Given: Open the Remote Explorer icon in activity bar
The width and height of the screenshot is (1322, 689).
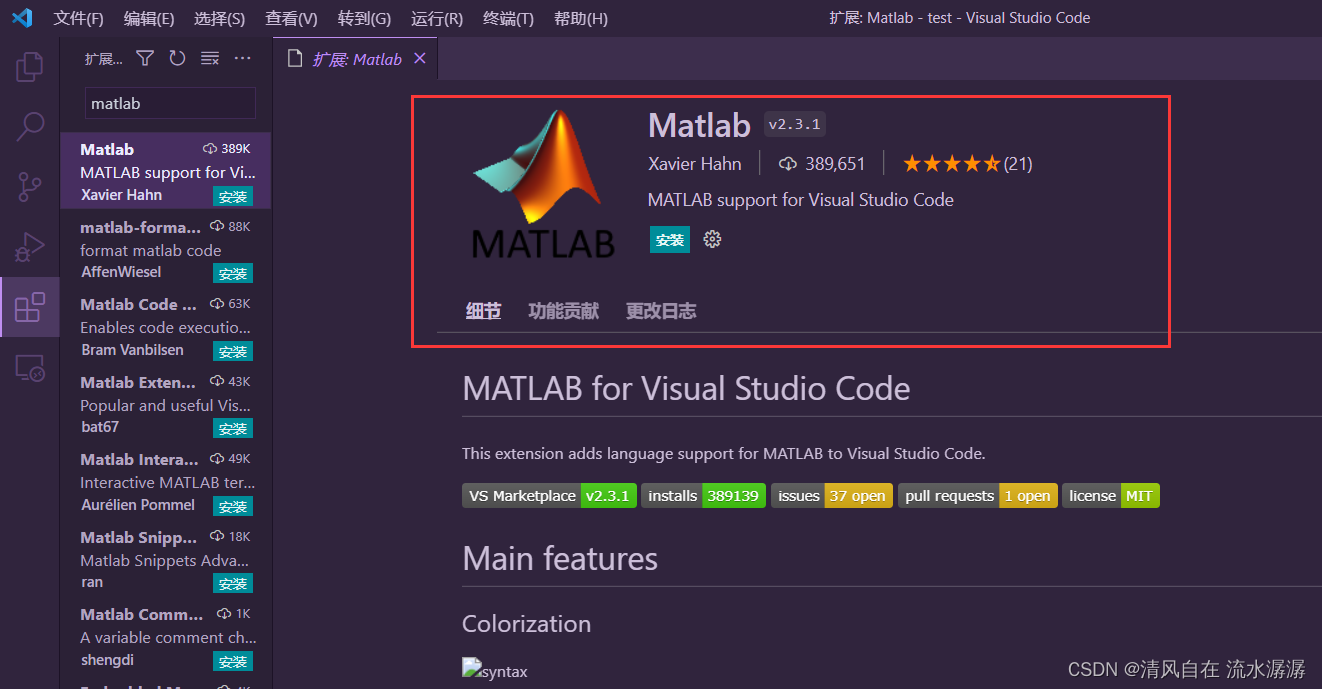Looking at the screenshot, I should tap(30, 368).
